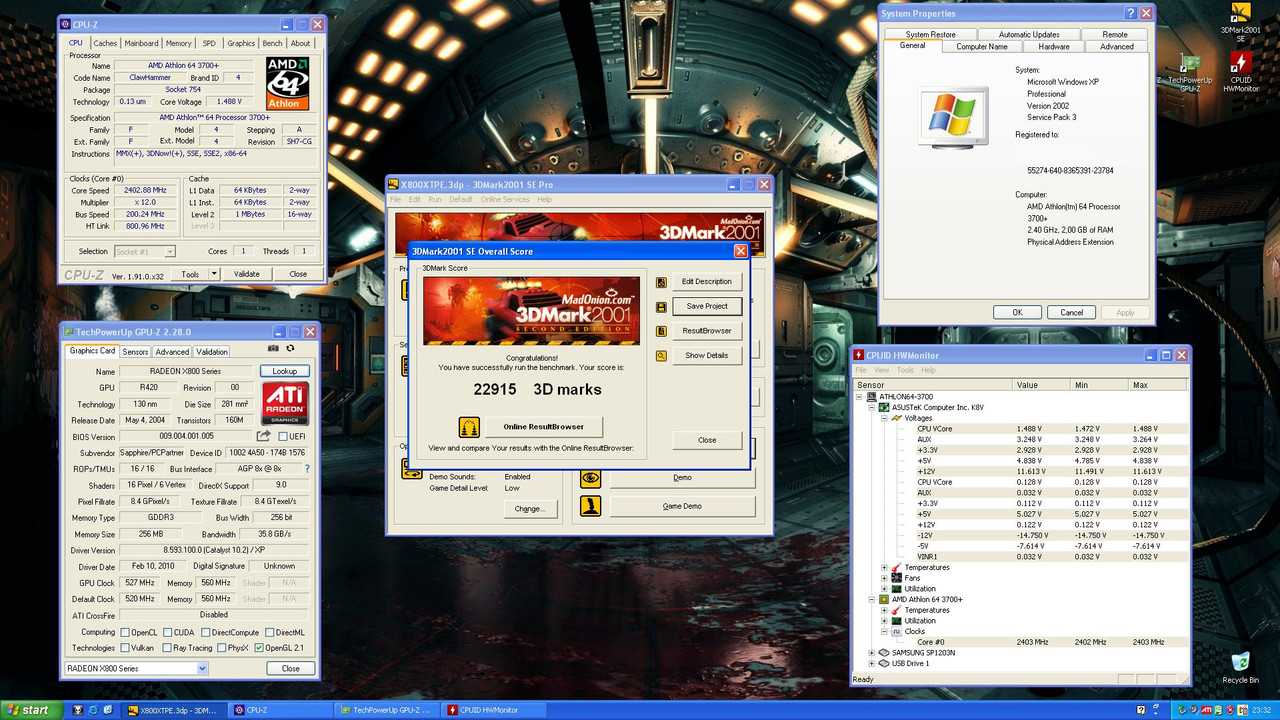Collapse the Voltages node in HWMonitor
Screen dimensions: 1280x720
point(884,418)
